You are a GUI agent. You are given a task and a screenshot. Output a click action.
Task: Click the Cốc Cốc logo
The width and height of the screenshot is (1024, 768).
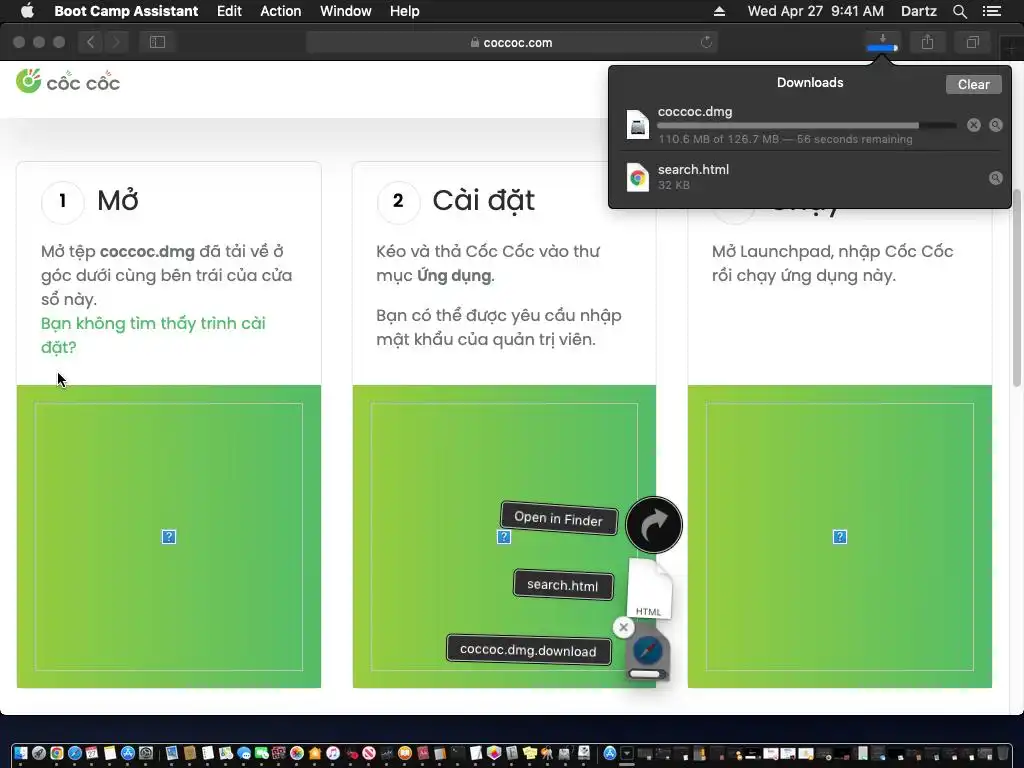[68, 82]
